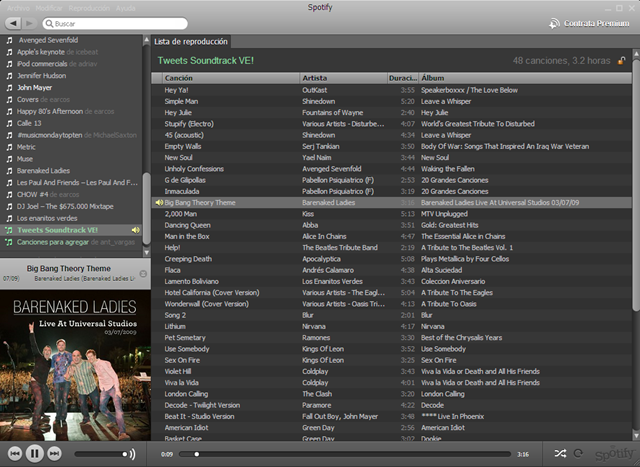Select the song Pet Semetary

185,338
